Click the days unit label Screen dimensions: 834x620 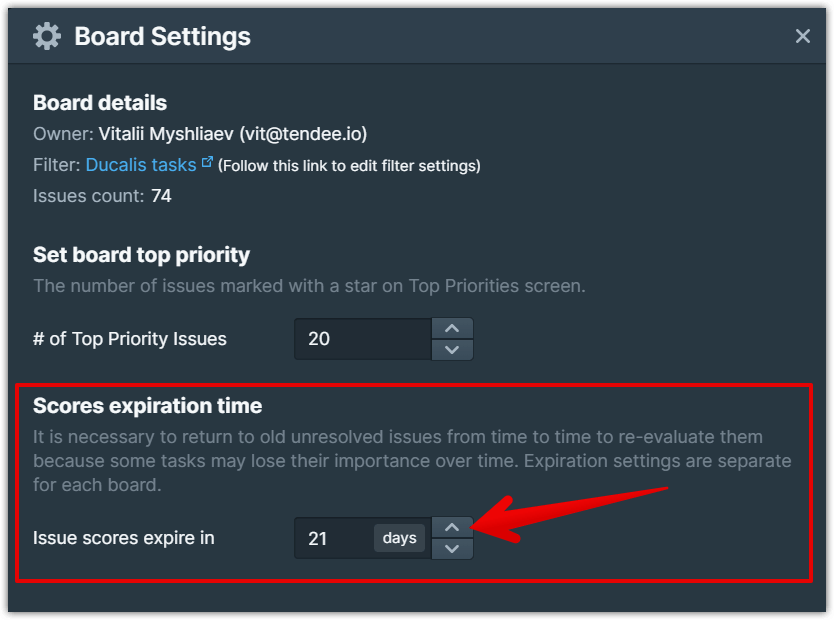(x=399, y=538)
